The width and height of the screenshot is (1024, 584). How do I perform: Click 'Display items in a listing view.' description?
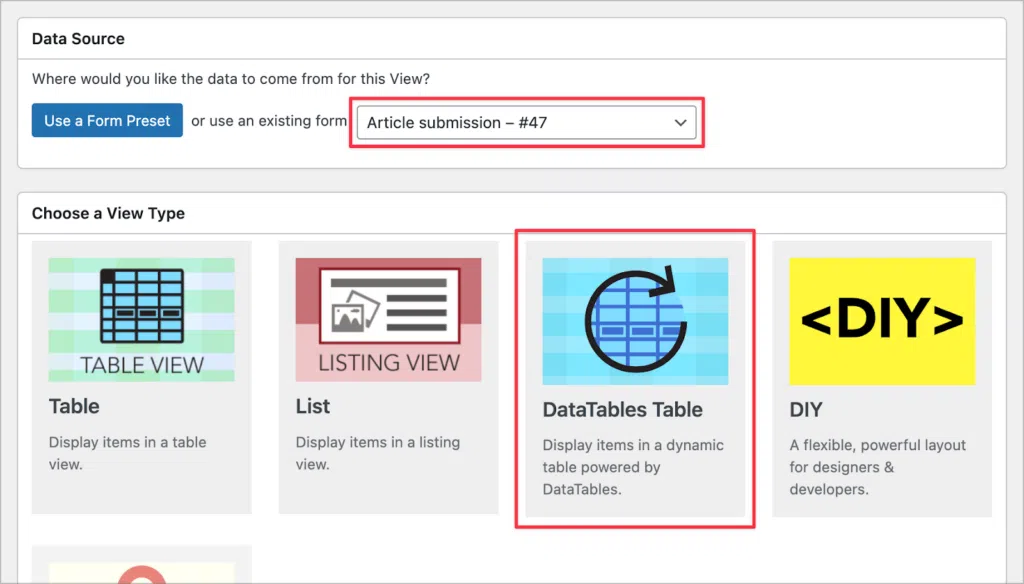377,453
